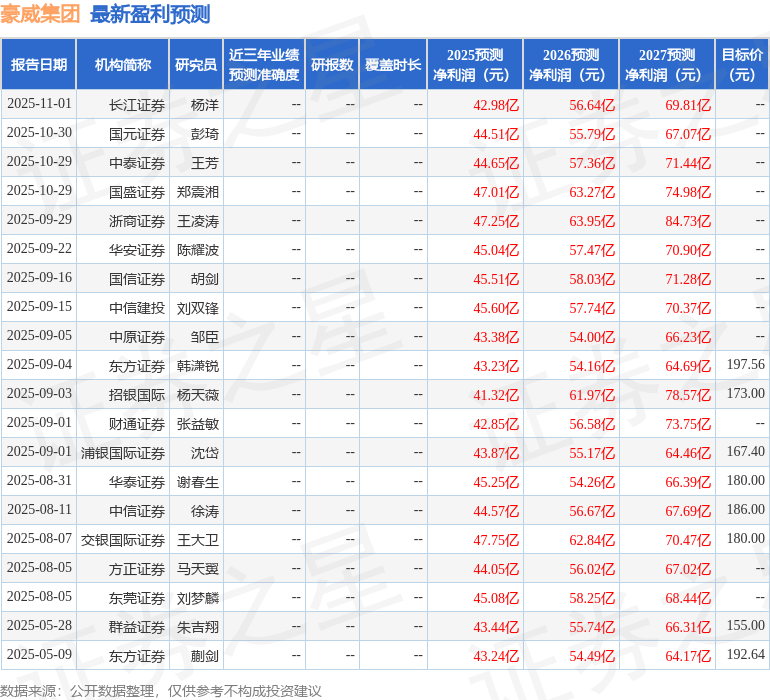The image size is (770, 700).
Task: Click 交银国际证券 institution name
Action: (x=123, y=540)
